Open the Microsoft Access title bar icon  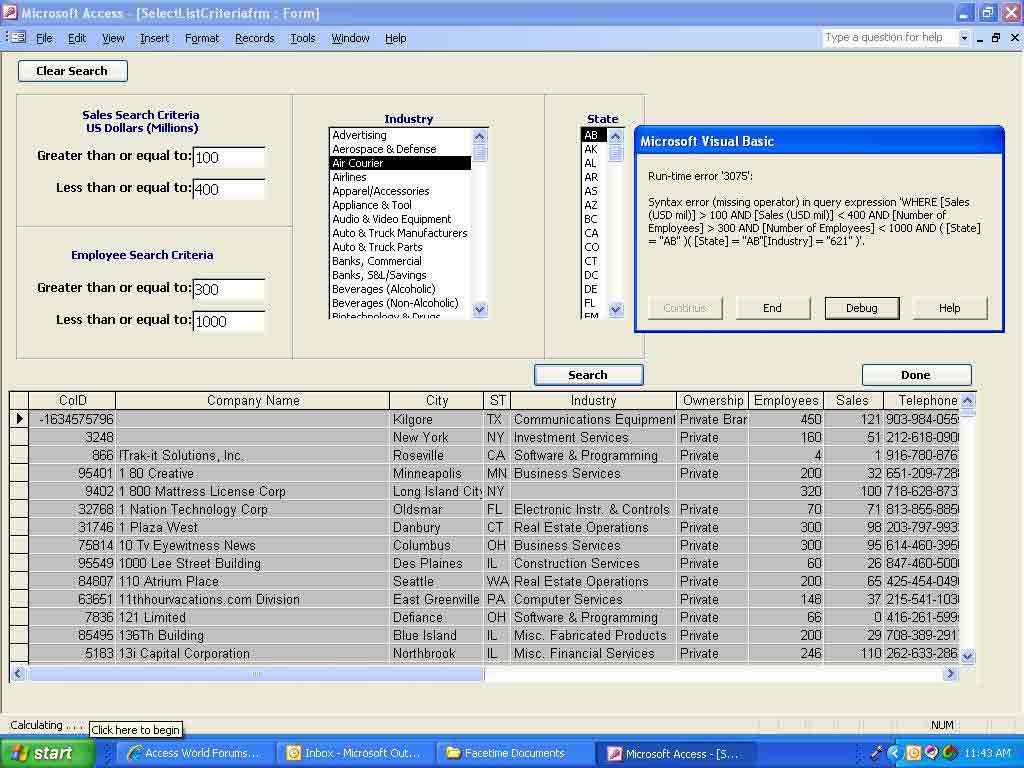point(10,12)
